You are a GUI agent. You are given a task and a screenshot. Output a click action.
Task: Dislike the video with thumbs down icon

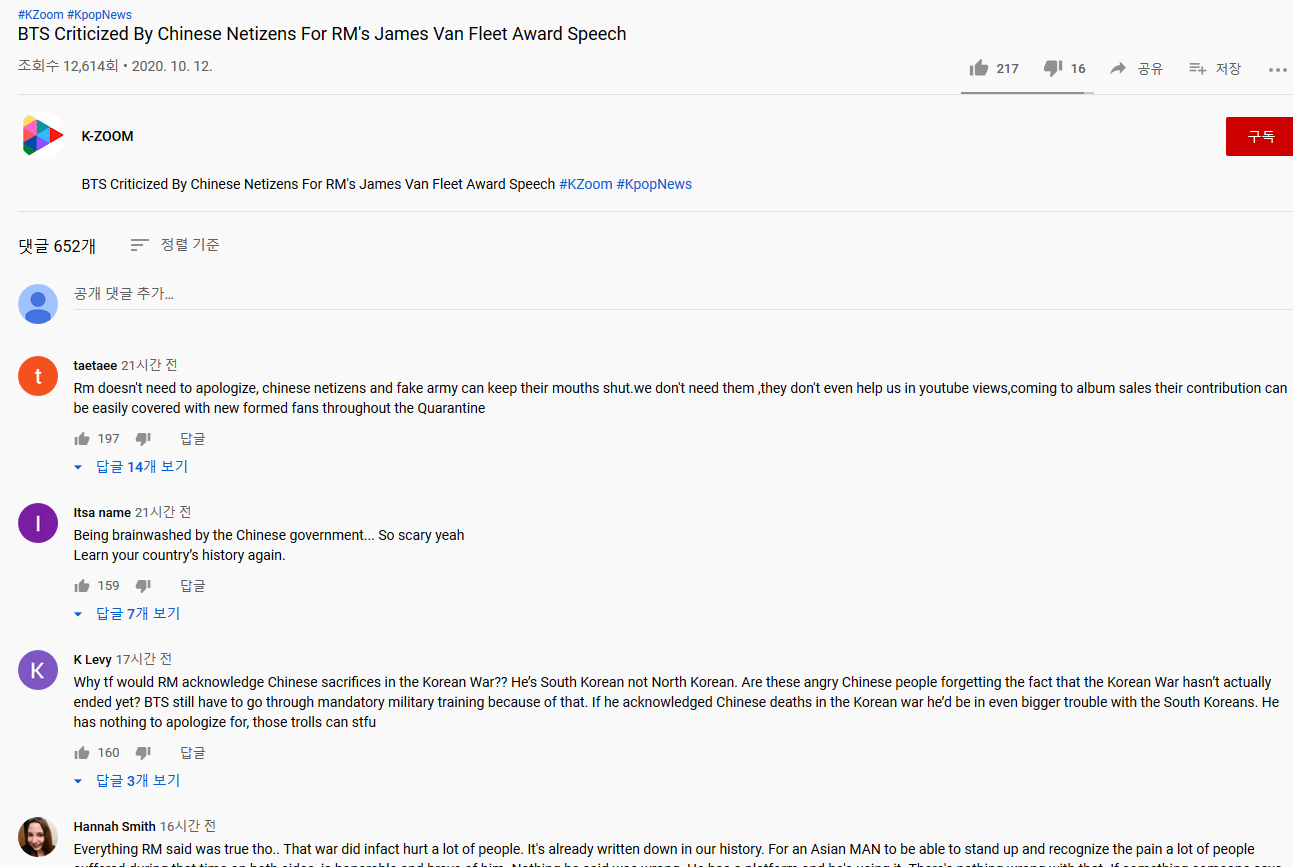click(x=1052, y=68)
